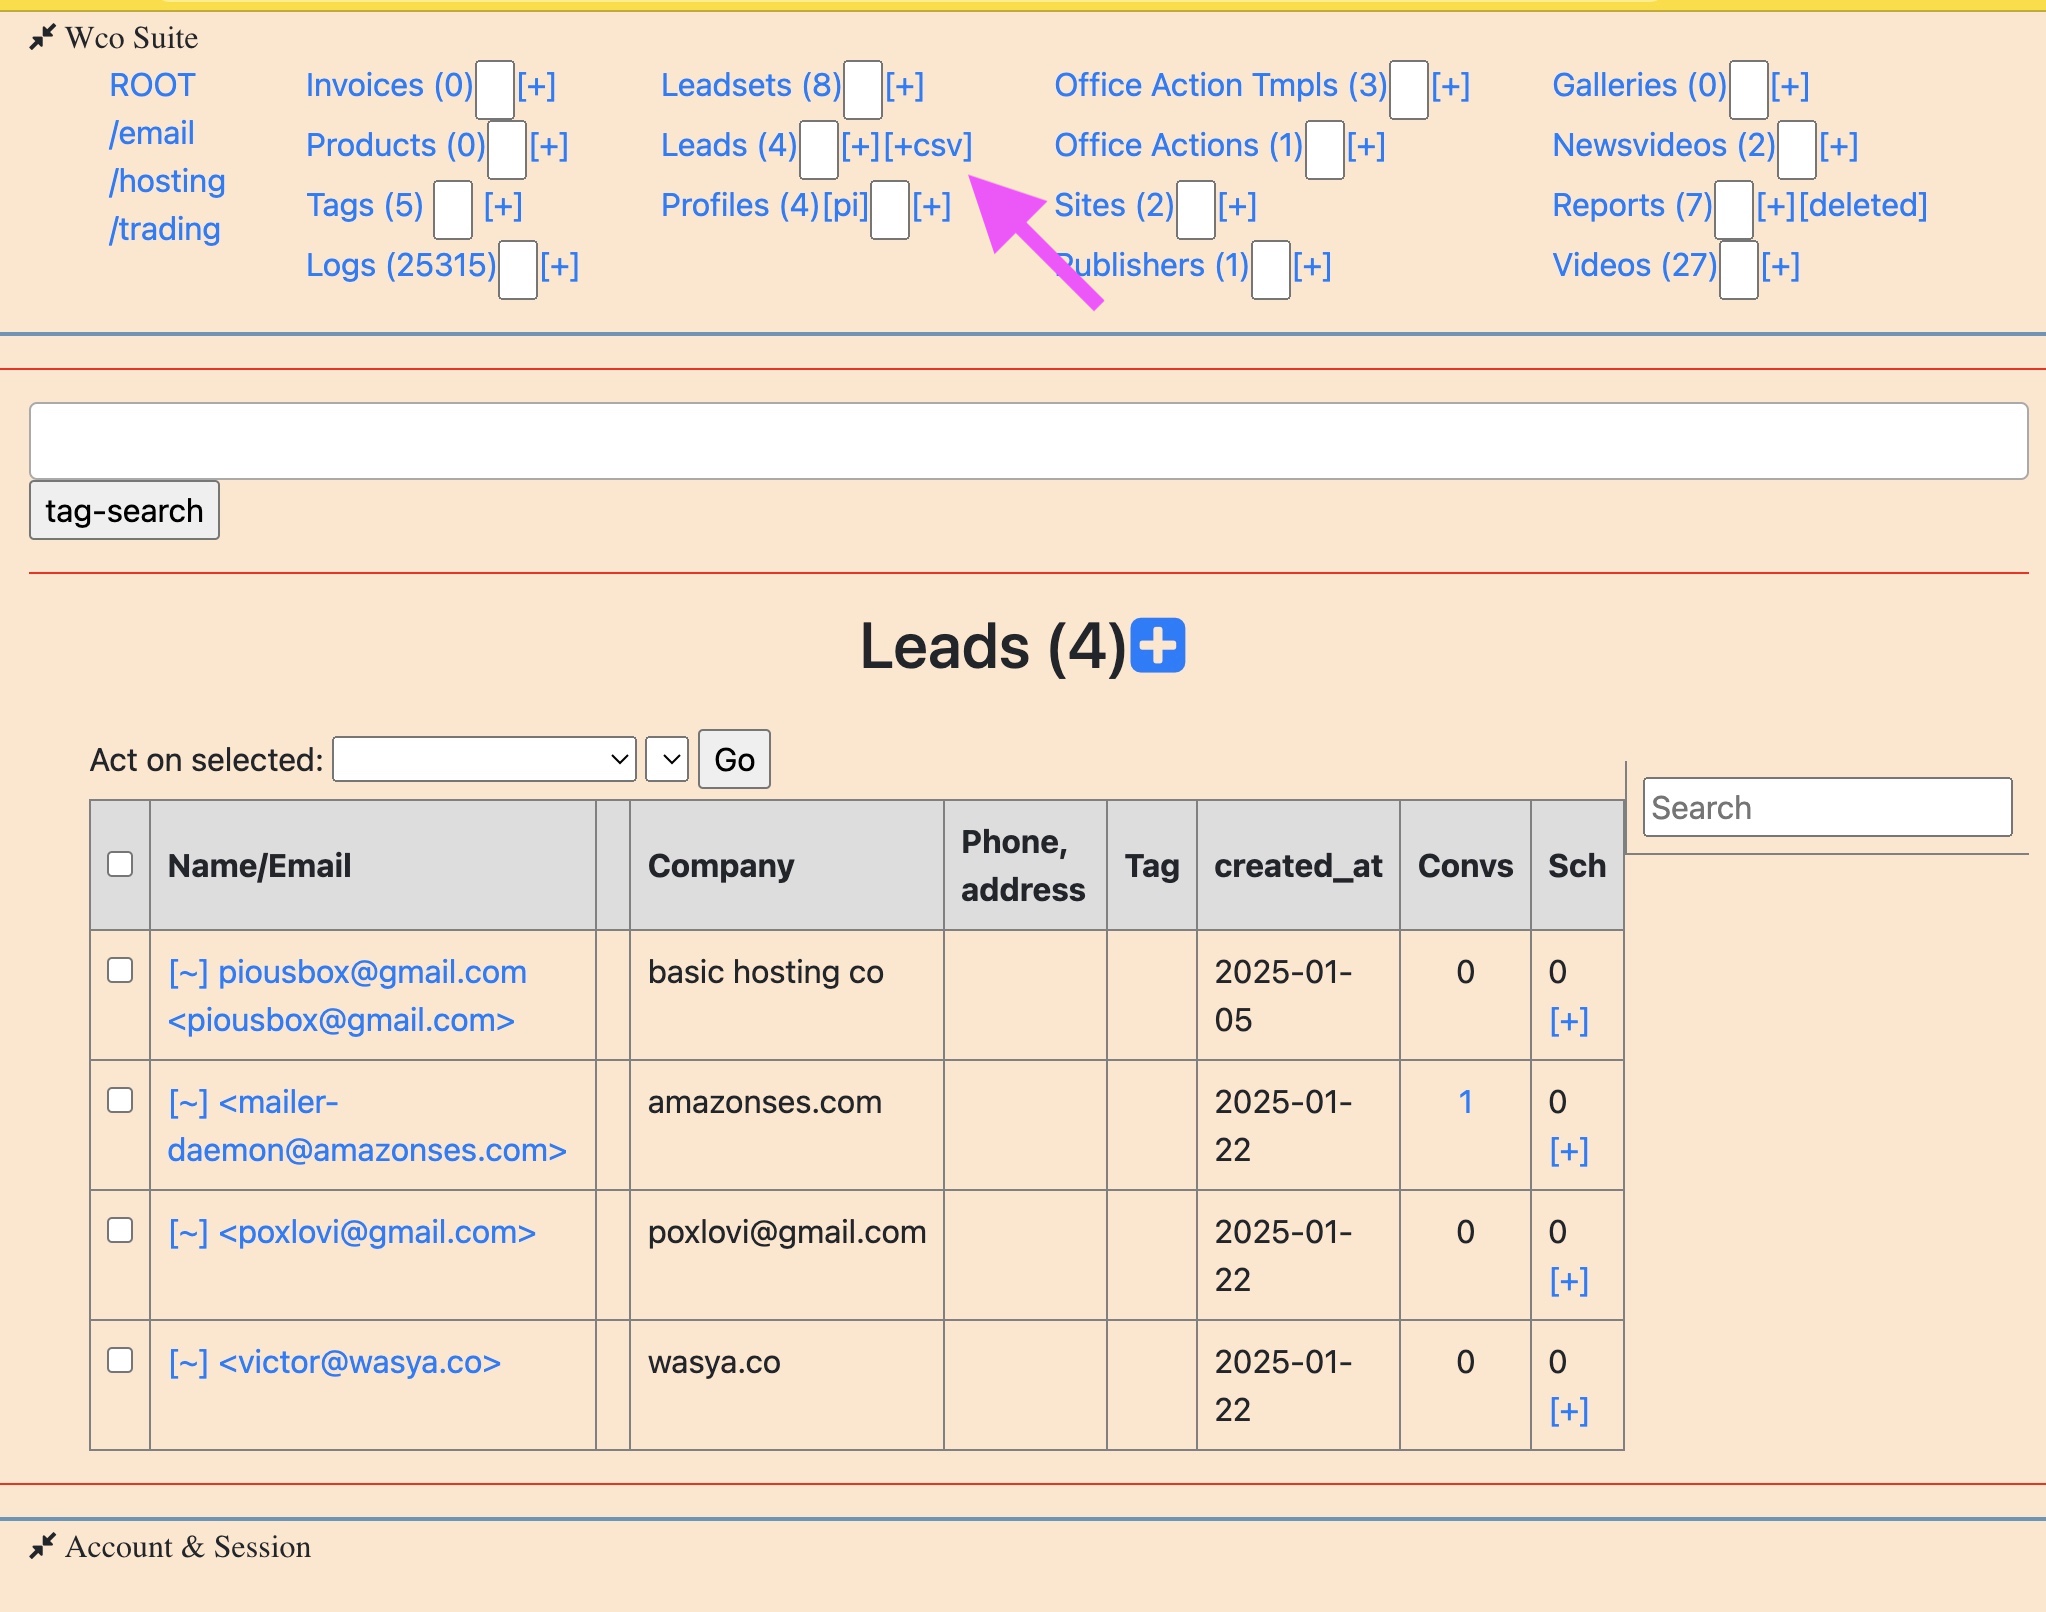Expand the Sch [+] for wasya.co lead
Screen dimensions: 2046x1612
[x=1568, y=1411]
